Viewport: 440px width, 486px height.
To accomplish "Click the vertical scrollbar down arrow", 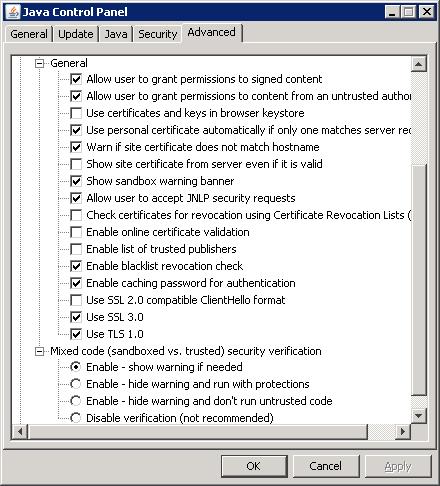I will 419,416.
